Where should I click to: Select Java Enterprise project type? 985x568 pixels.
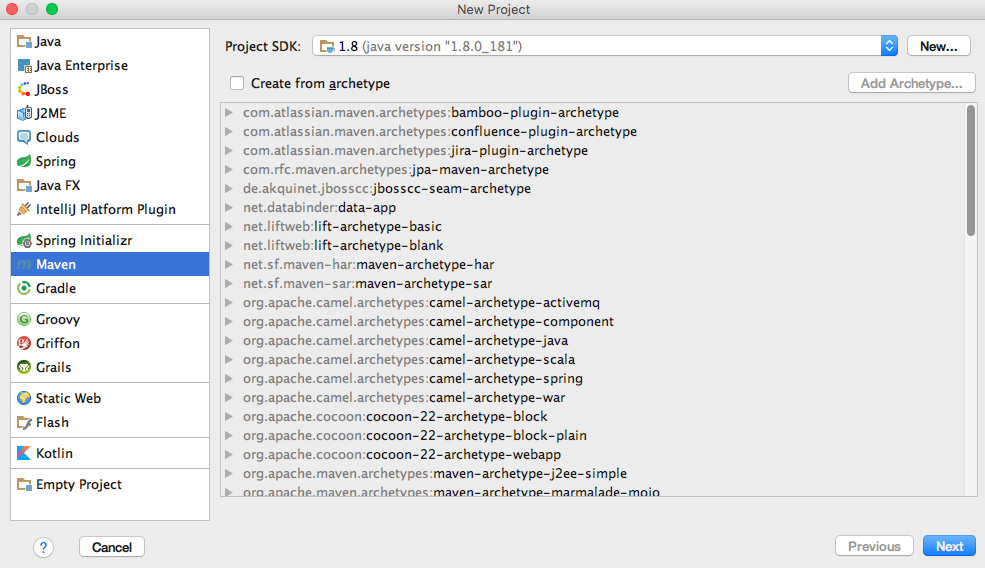click(x=81, y=65)
